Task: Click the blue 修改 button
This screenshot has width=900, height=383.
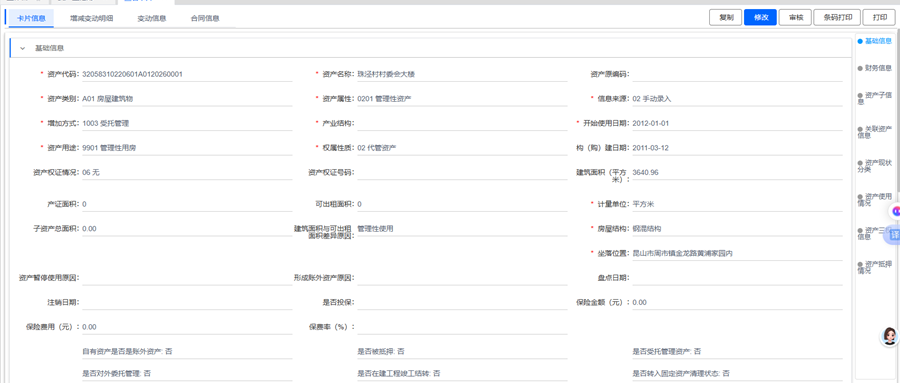Action: 761,17
